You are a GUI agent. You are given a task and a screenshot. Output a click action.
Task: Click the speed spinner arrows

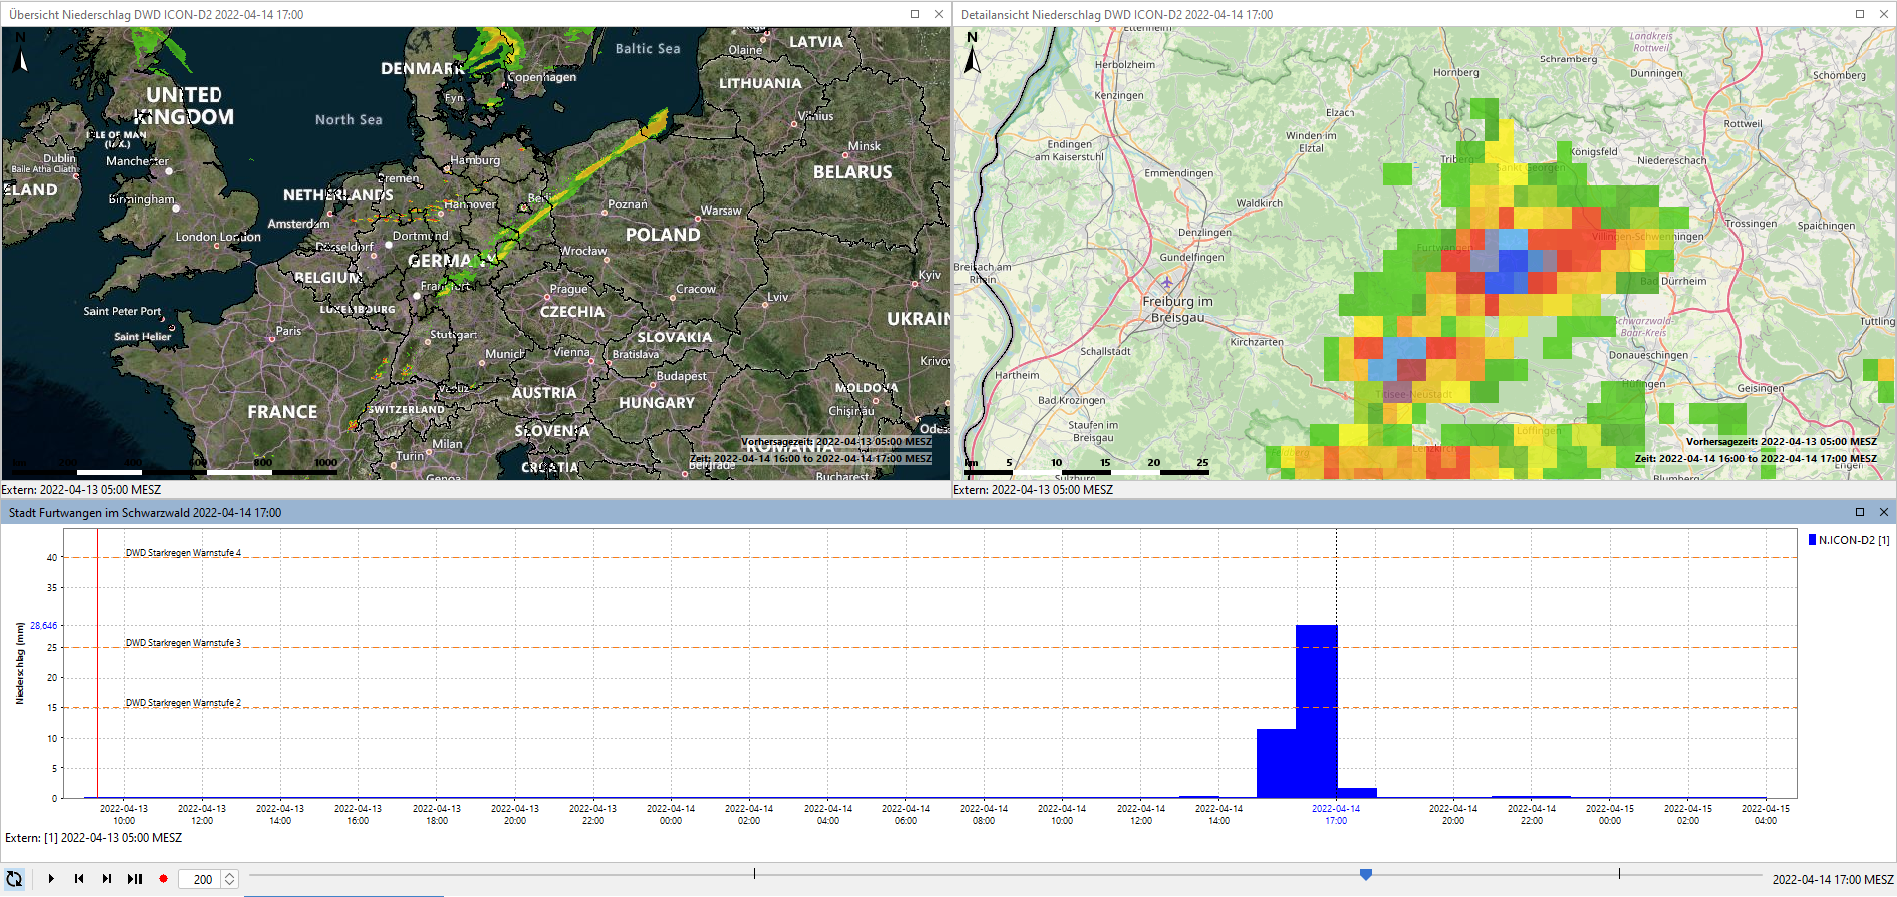click(x=230, y=879)
